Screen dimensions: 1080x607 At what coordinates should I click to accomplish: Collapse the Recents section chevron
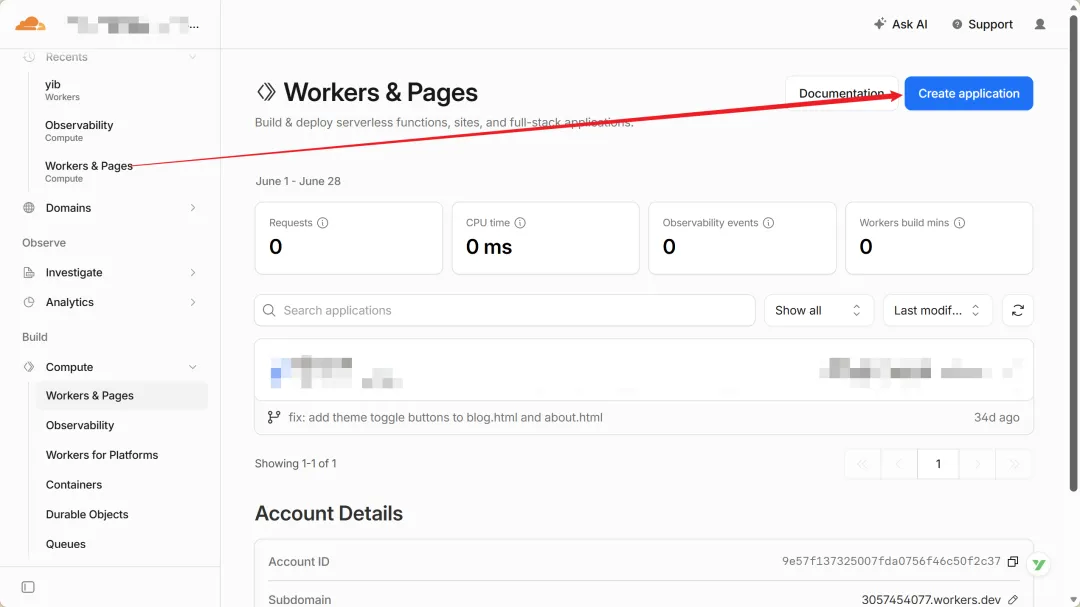point(193,57)
